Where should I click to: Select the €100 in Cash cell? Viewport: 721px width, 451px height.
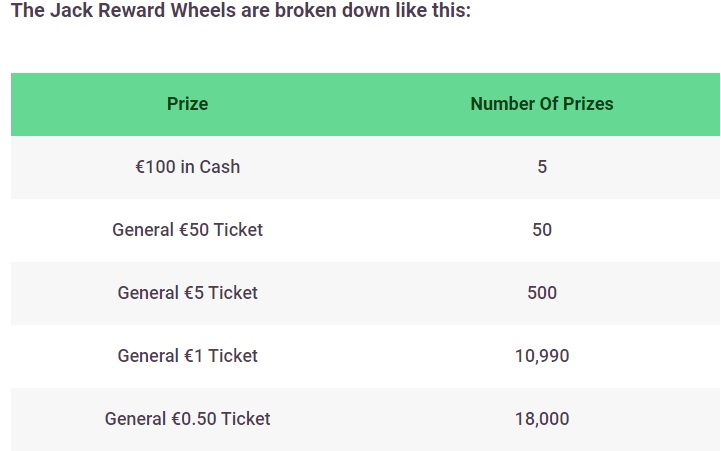(x=188, y=167)
